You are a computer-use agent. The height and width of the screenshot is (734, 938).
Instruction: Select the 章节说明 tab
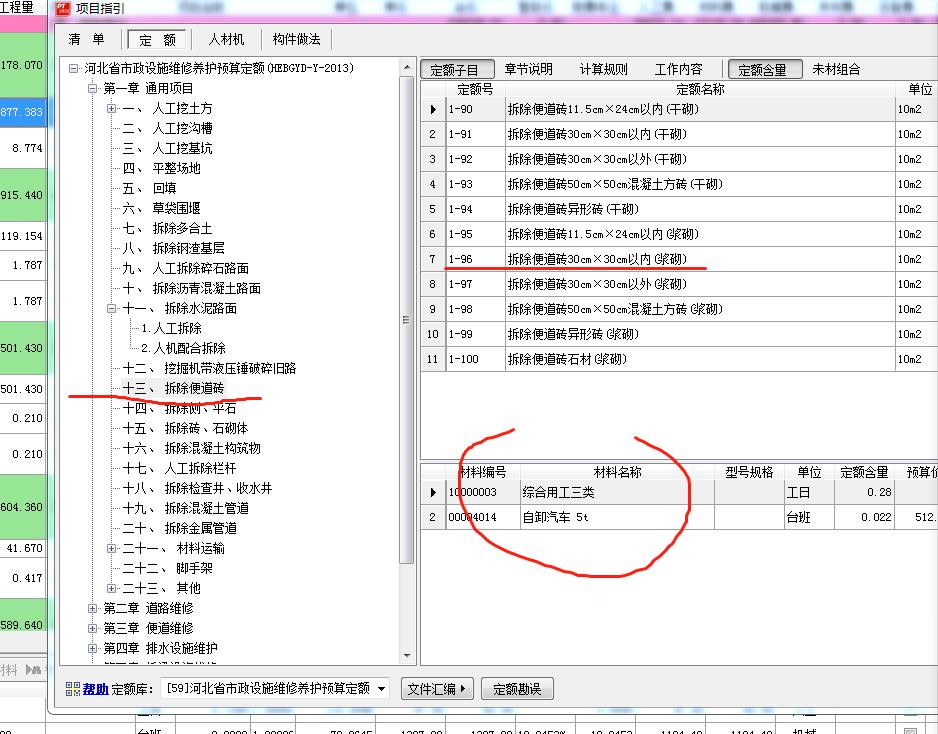pyautogui.click(x=528, y=69)
